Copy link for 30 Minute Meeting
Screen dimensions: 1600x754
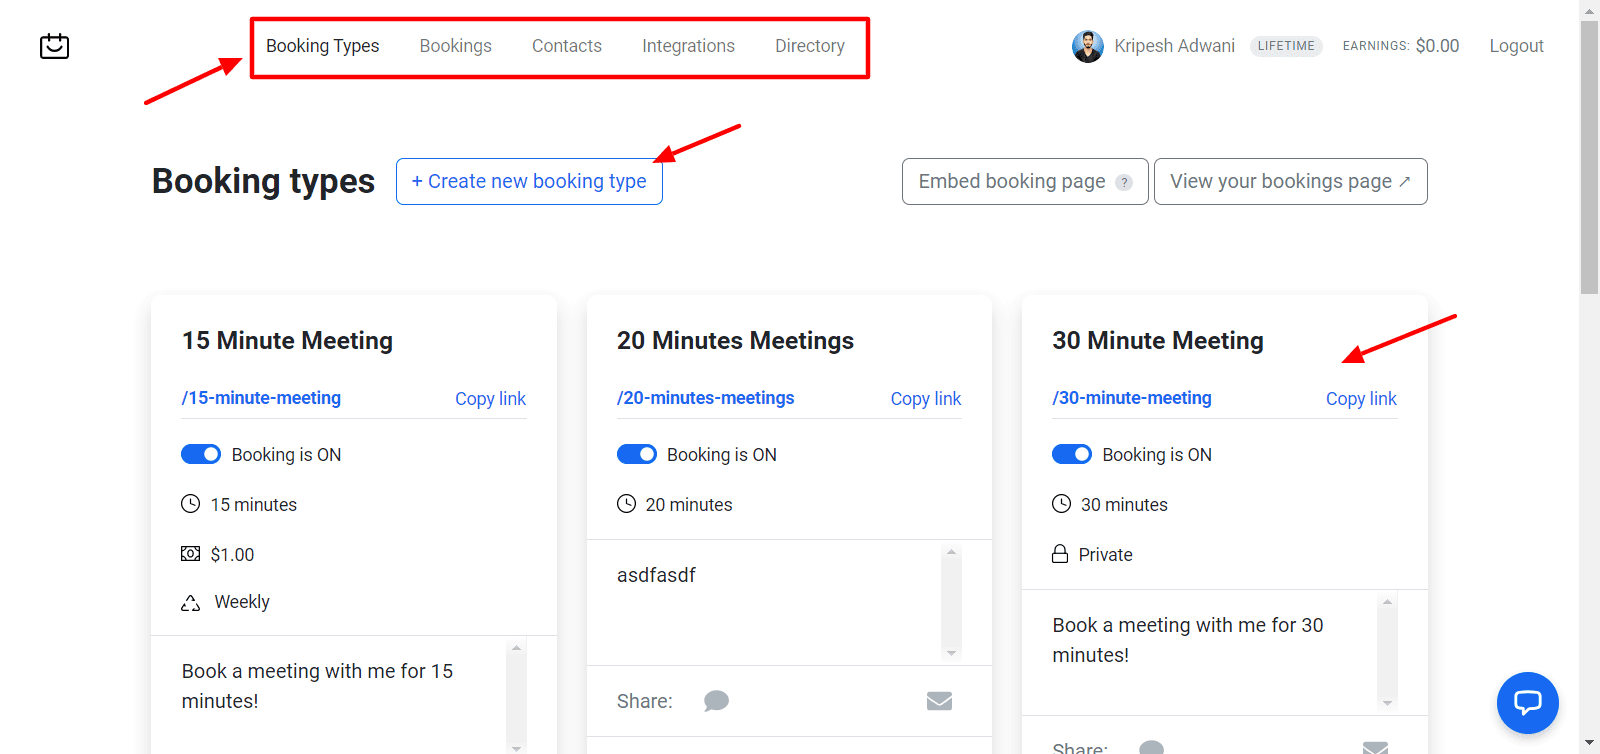click(x=1360, y=398)
